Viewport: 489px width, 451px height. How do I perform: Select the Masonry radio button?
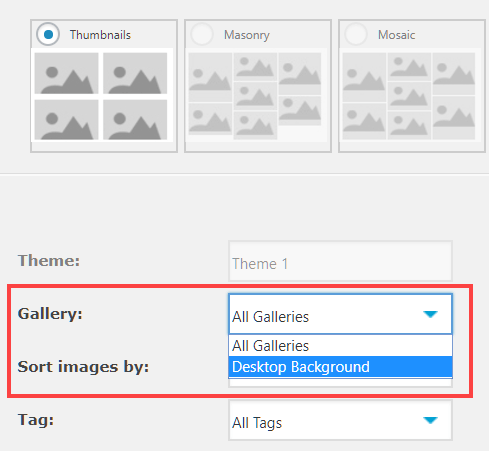[202, 34]
